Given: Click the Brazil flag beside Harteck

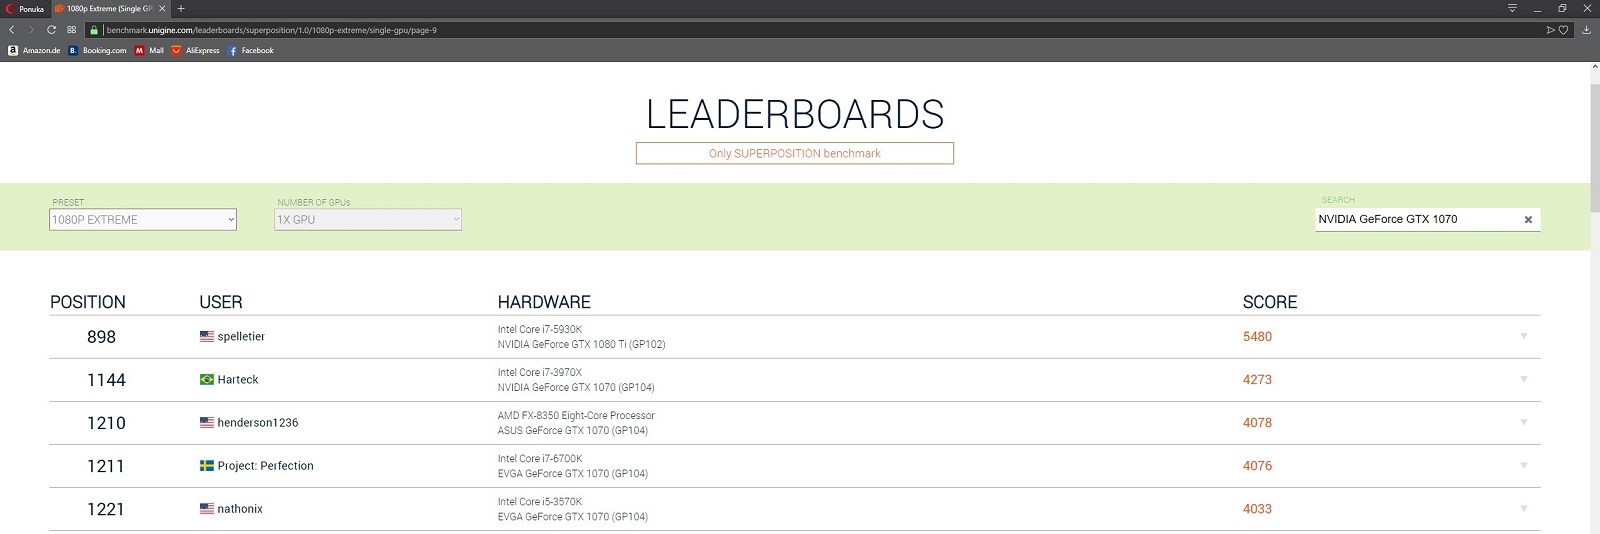Looking at the screenshot, I should click(x=207, y=379).
